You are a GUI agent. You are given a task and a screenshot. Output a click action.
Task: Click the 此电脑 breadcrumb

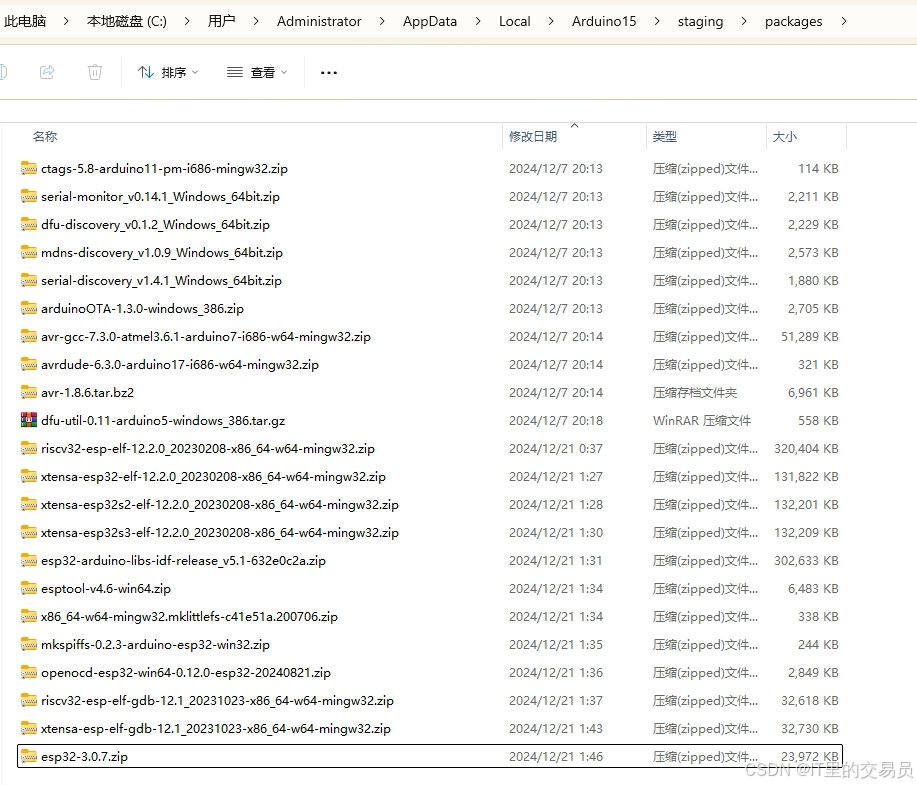click(x=25, y=21)
